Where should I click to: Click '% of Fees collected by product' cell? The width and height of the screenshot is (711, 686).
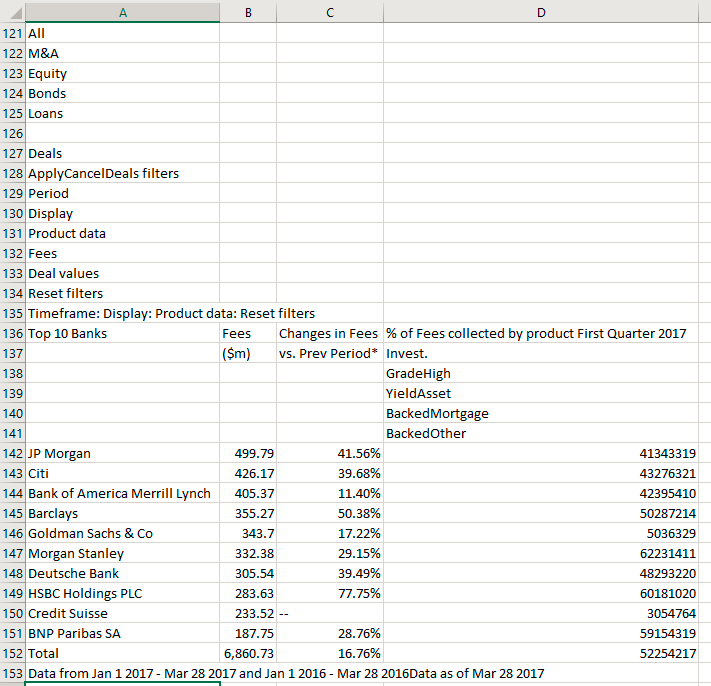541,333
